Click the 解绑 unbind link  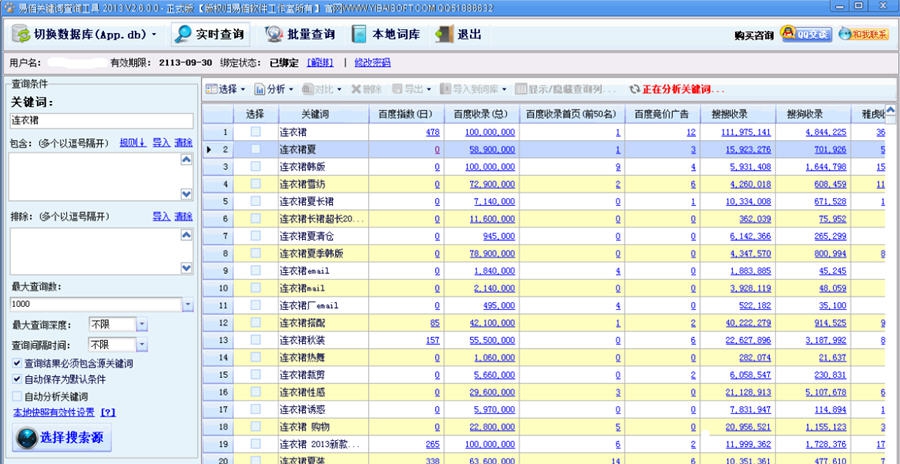[320, 63]
